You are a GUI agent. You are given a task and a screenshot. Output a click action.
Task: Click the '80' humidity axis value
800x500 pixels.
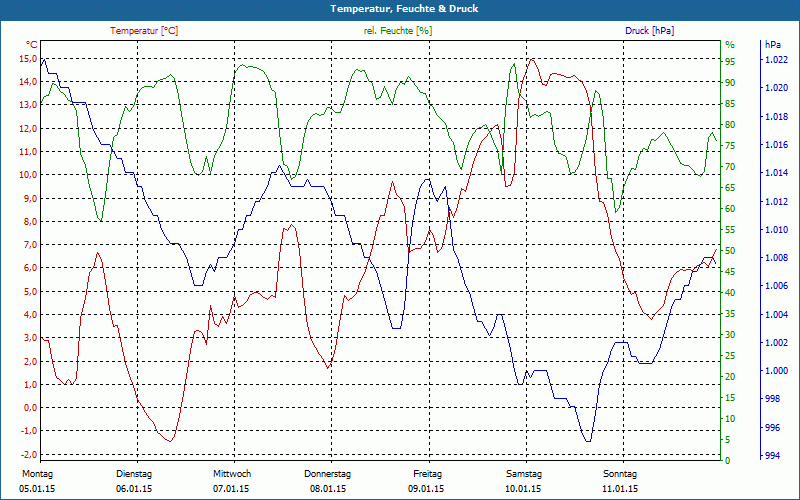point(731,124)
